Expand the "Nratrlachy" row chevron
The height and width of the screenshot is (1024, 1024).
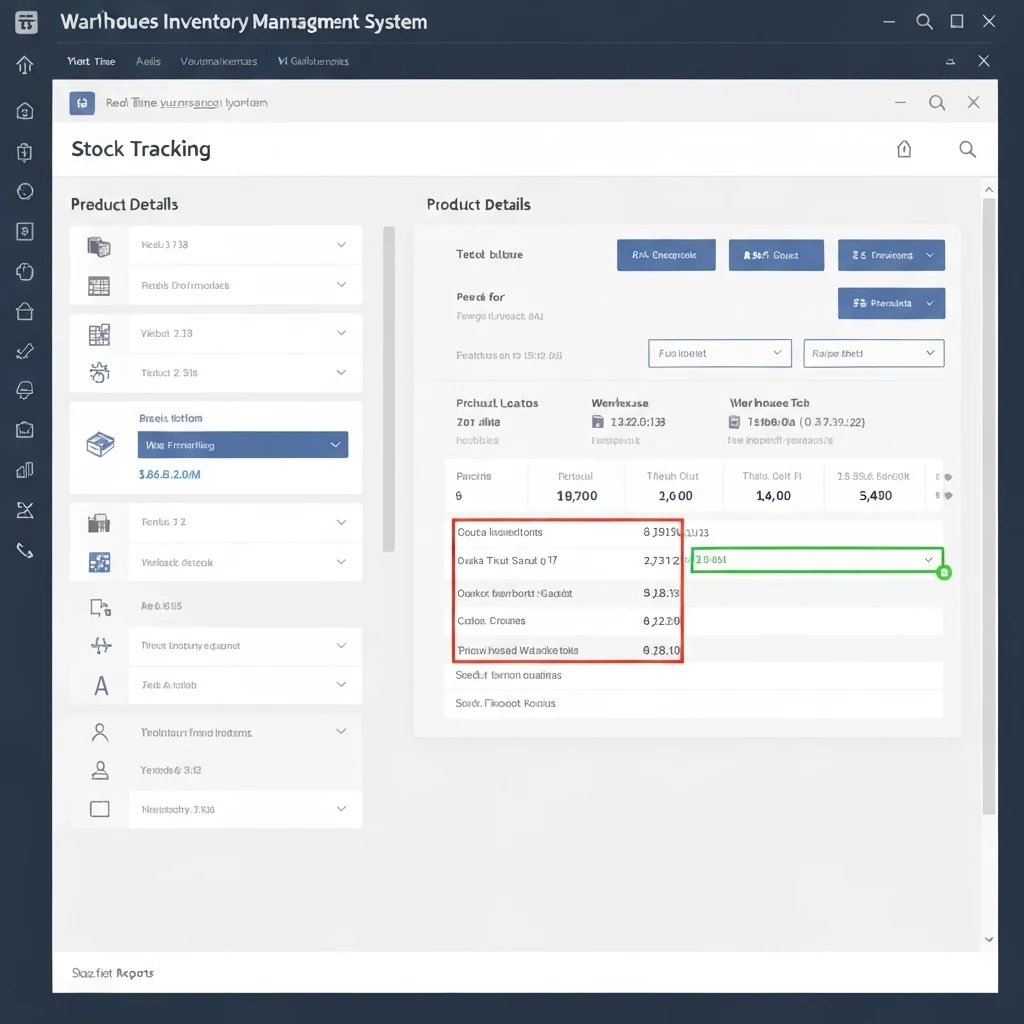(x=341, y=808)
